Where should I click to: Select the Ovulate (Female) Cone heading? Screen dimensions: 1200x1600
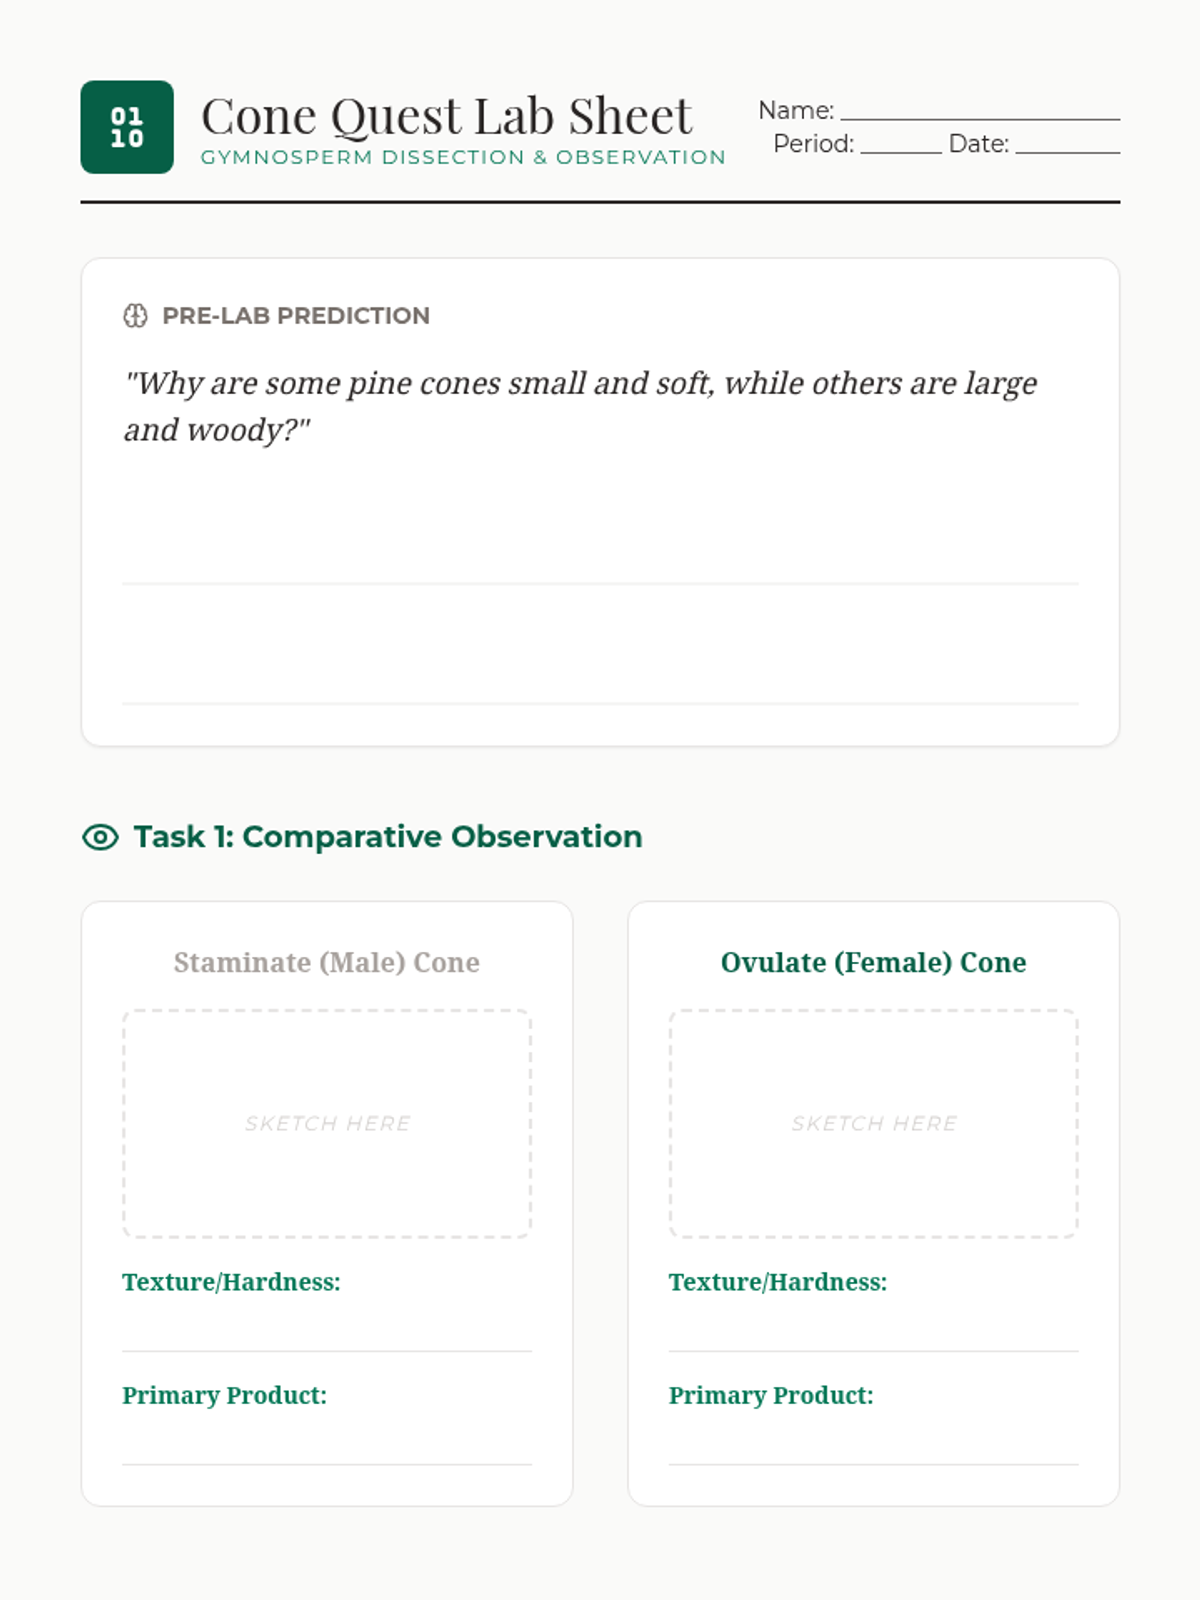point(874,962)
